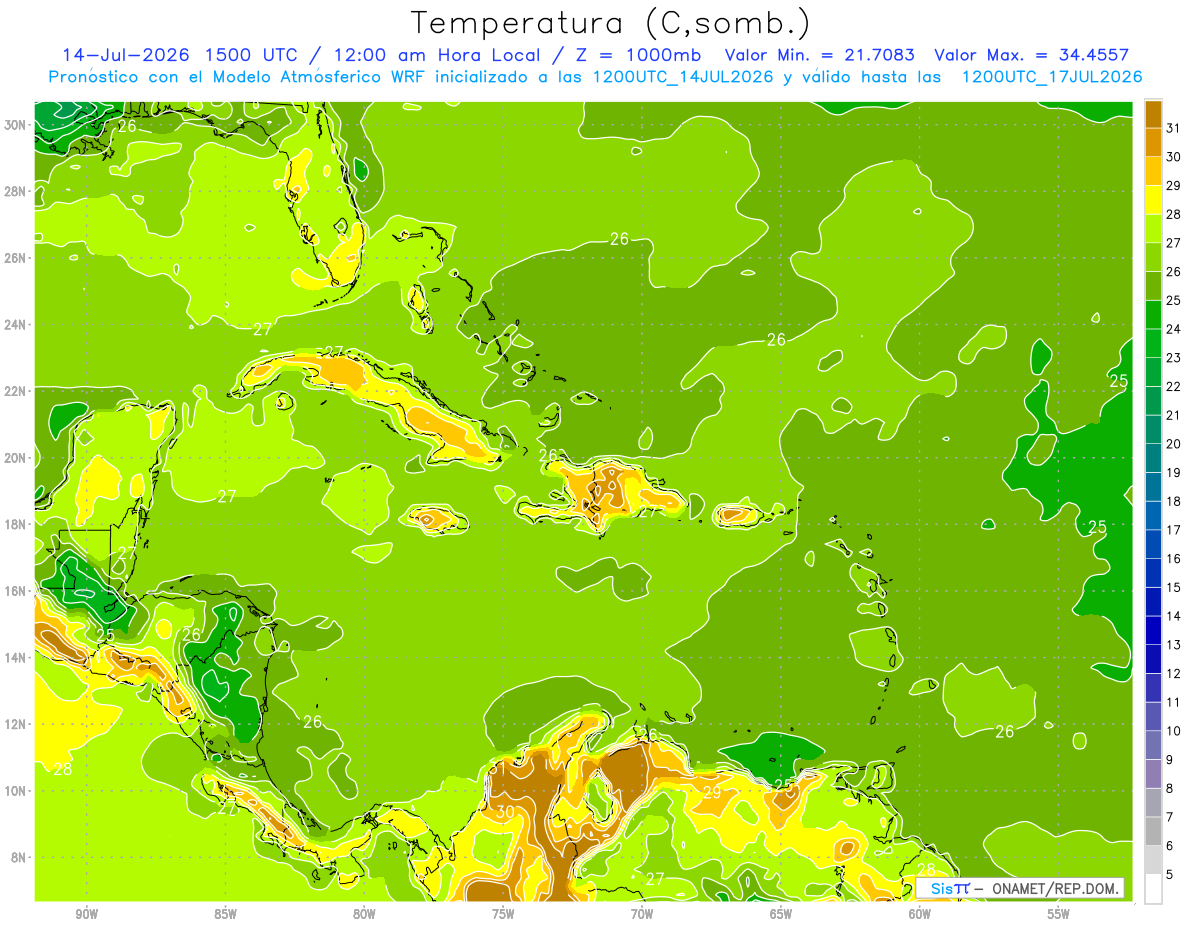The image size is (1200, 927).
Task: Pick the yellow legend swatch between 28 and 29
Action: 1153,199
